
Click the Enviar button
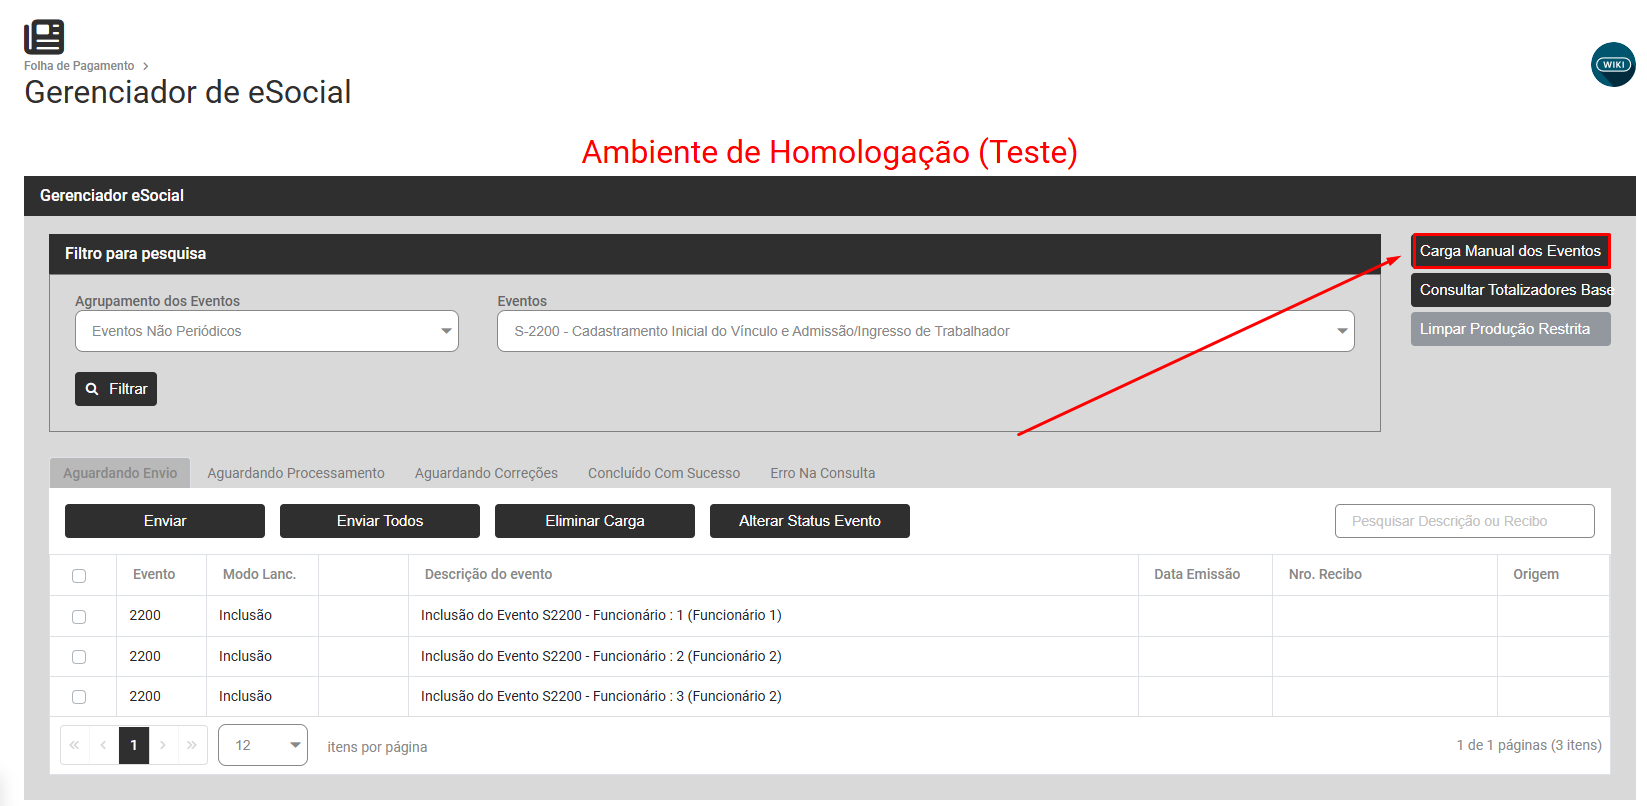pos(165,521)
